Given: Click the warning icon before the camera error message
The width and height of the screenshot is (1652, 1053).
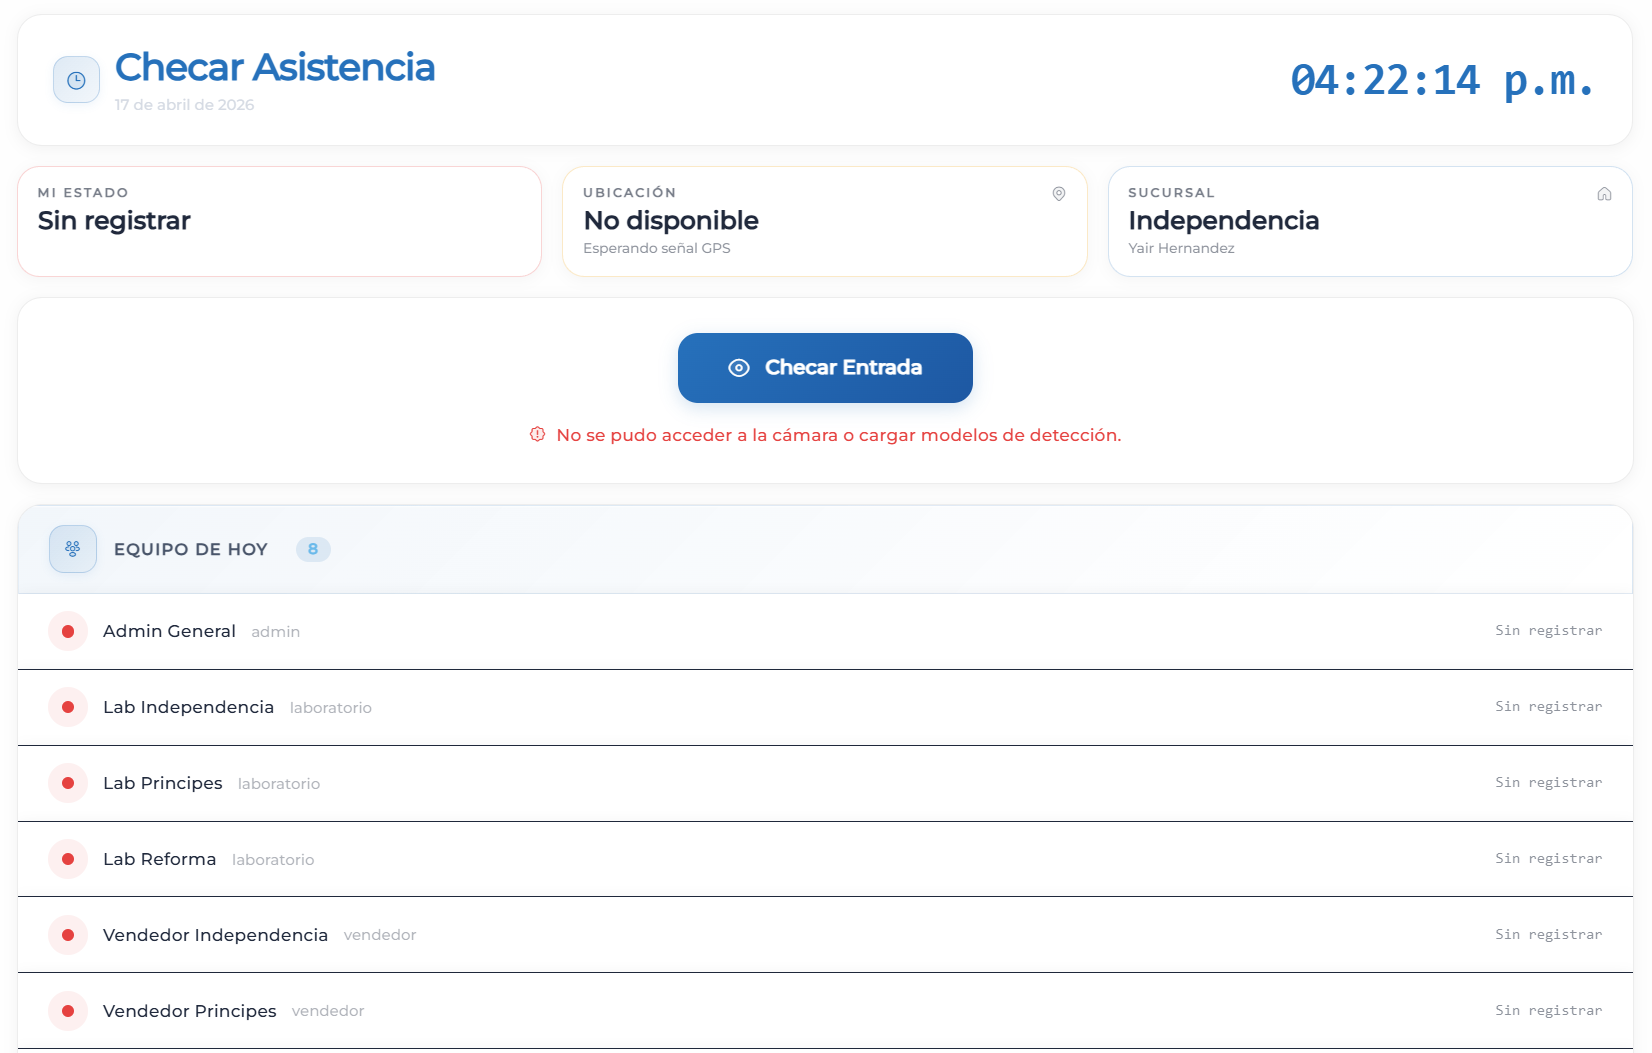Looking at the screenshot, I should click(x=539, y=434).
